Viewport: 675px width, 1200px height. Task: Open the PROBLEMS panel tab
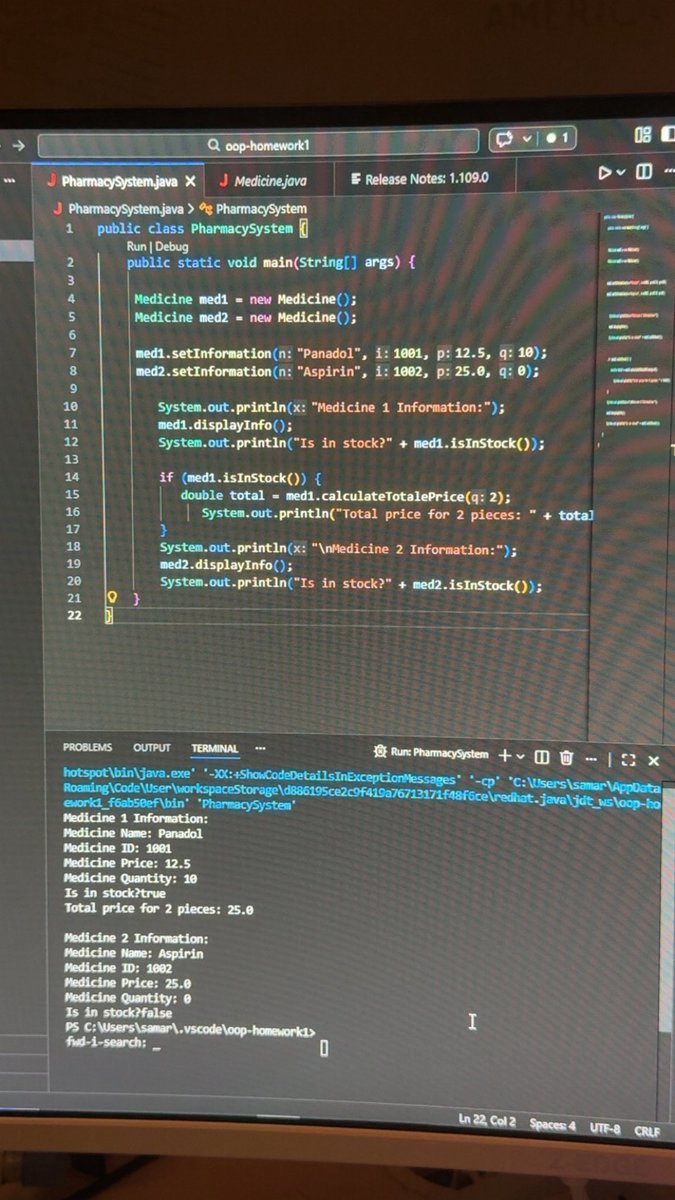click(x=87, y=747)
